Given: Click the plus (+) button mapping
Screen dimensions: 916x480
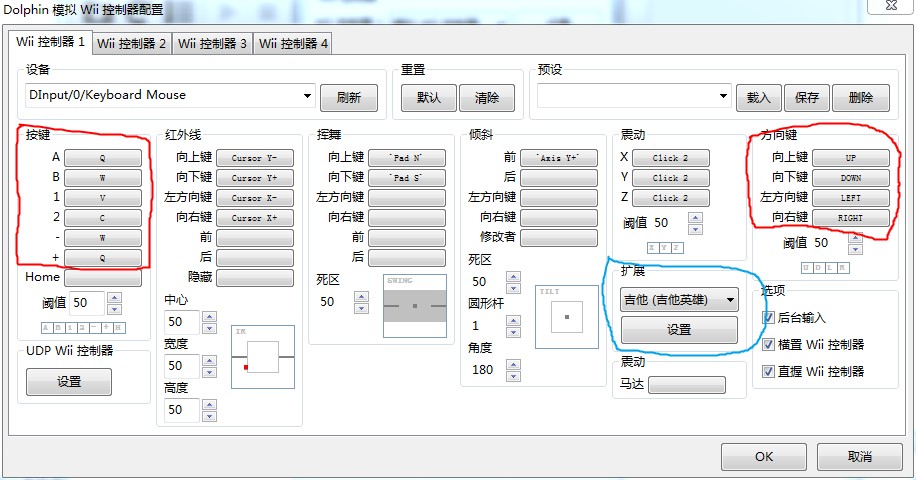Looking at the screenshot, I should pyautogui.click(x=103, y=258).
